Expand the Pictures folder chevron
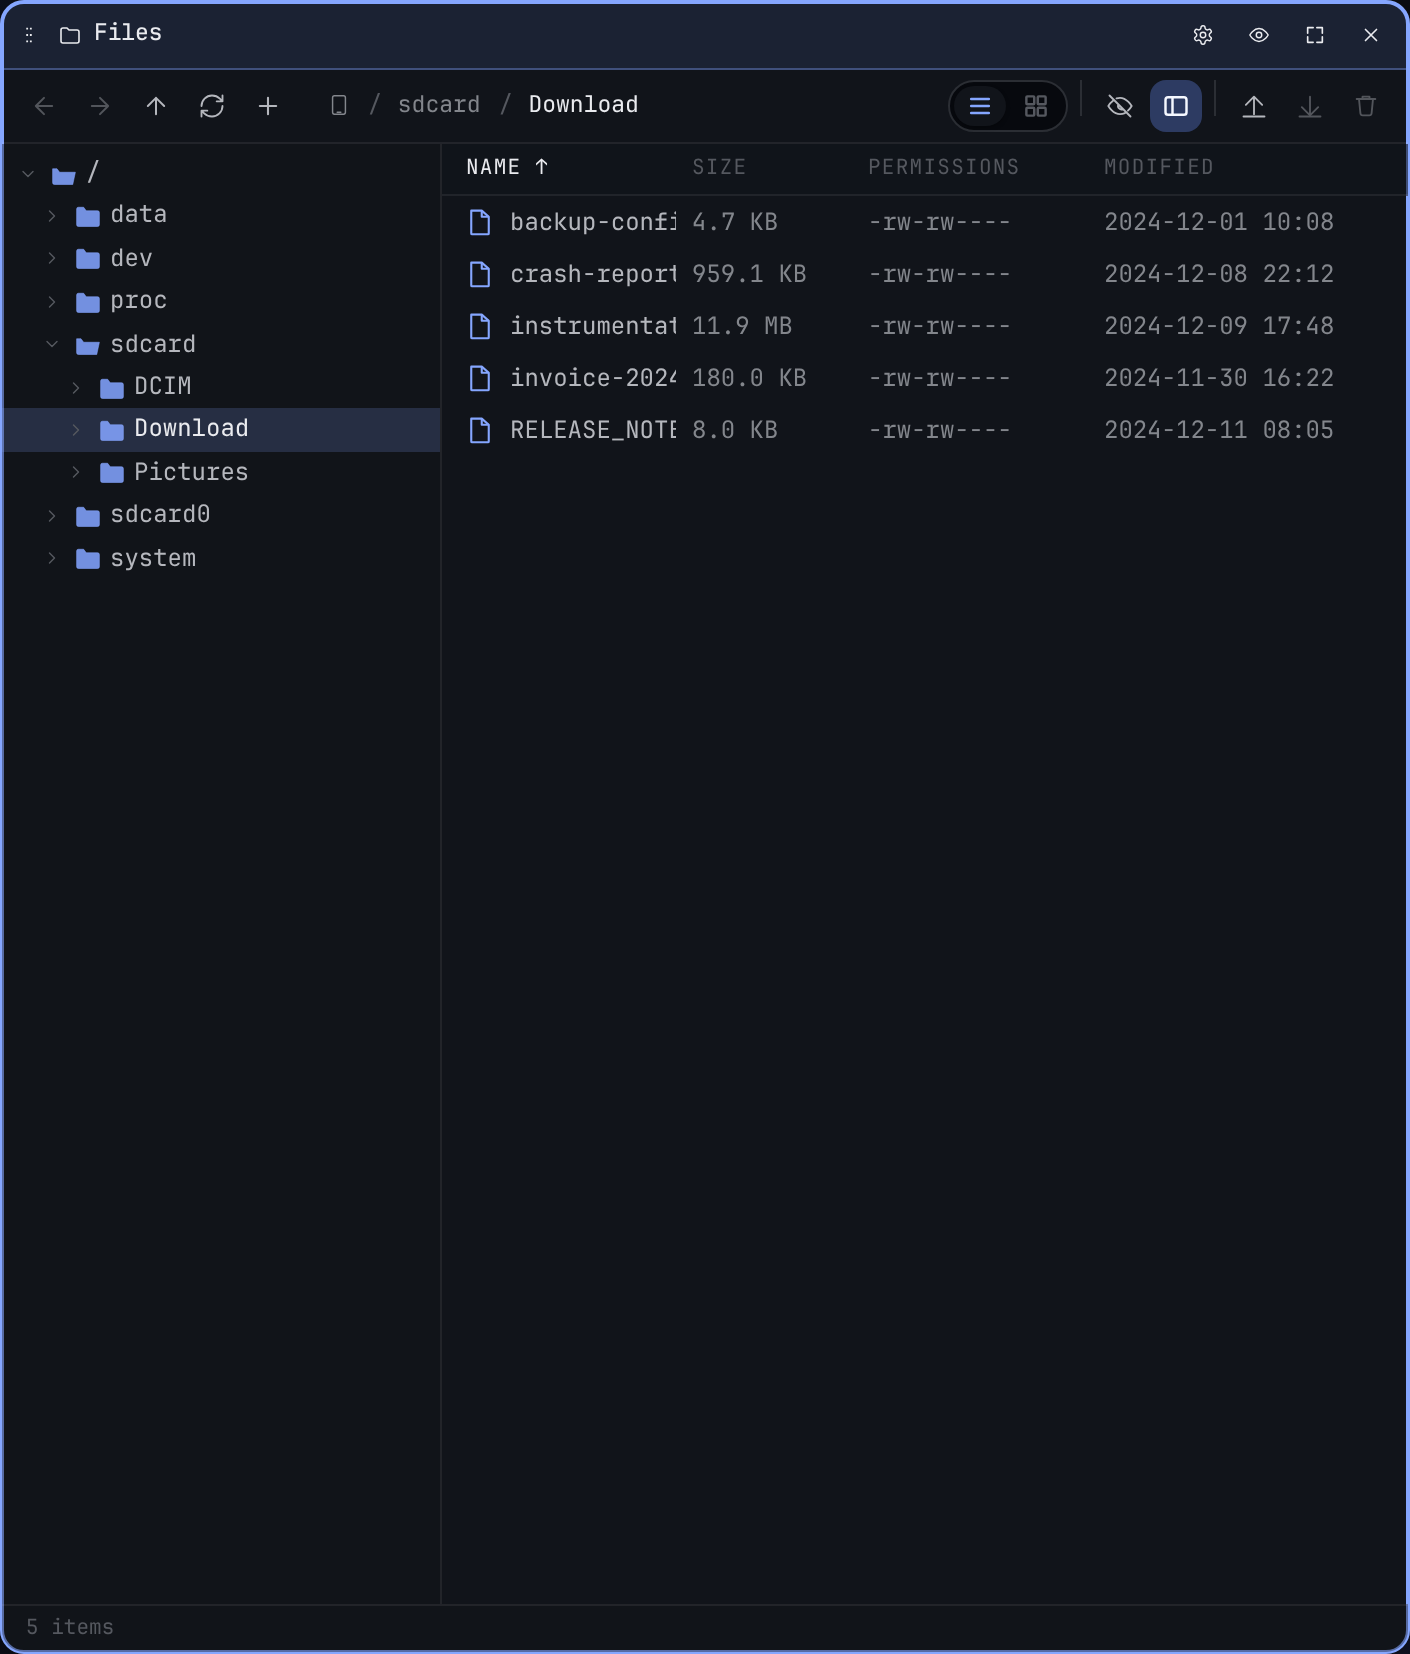1410x1654 pixels. (x=76, y=473)
